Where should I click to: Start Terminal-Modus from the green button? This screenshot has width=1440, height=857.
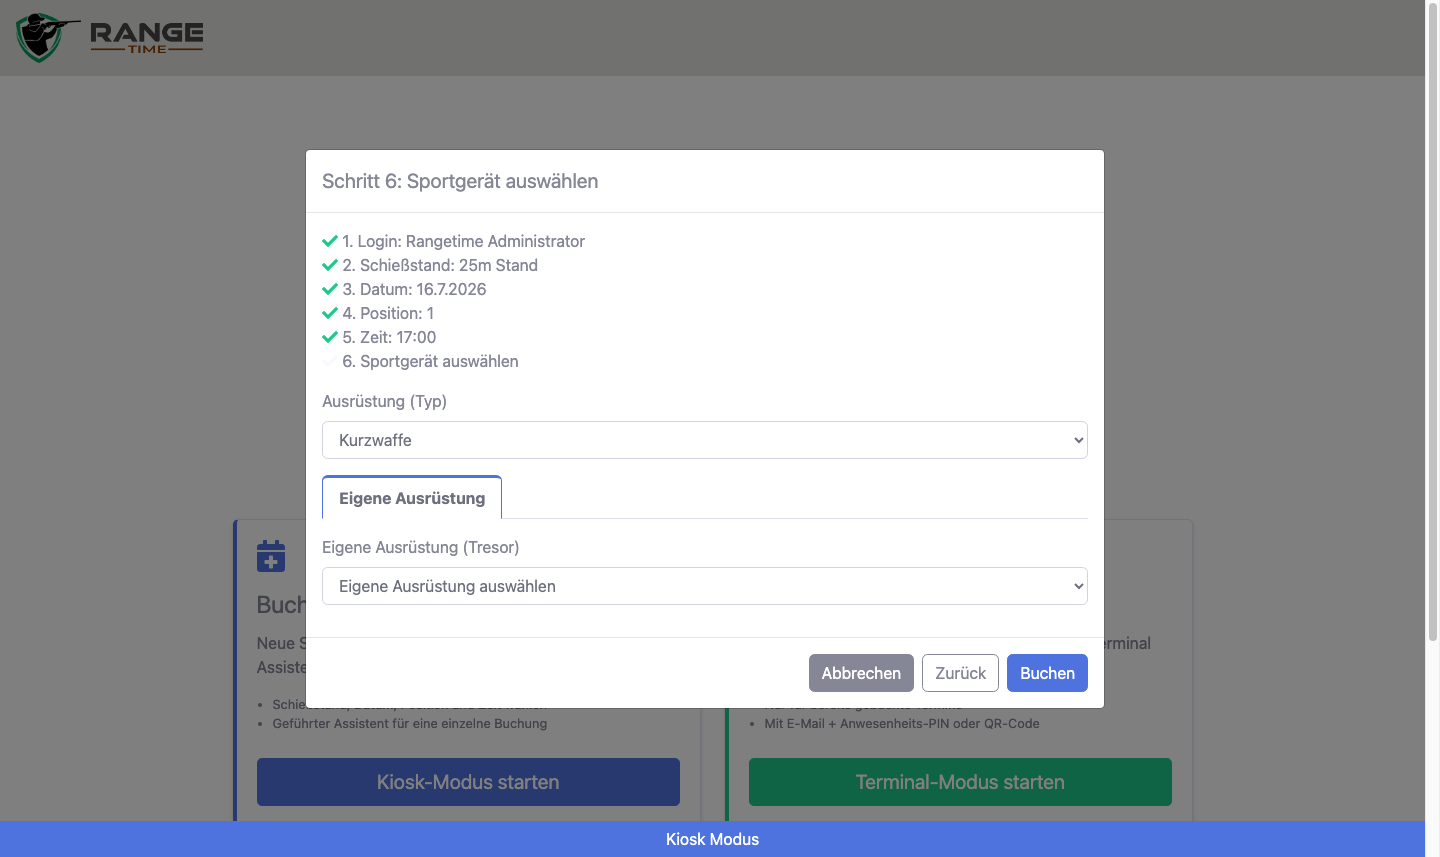pos(960,782)
